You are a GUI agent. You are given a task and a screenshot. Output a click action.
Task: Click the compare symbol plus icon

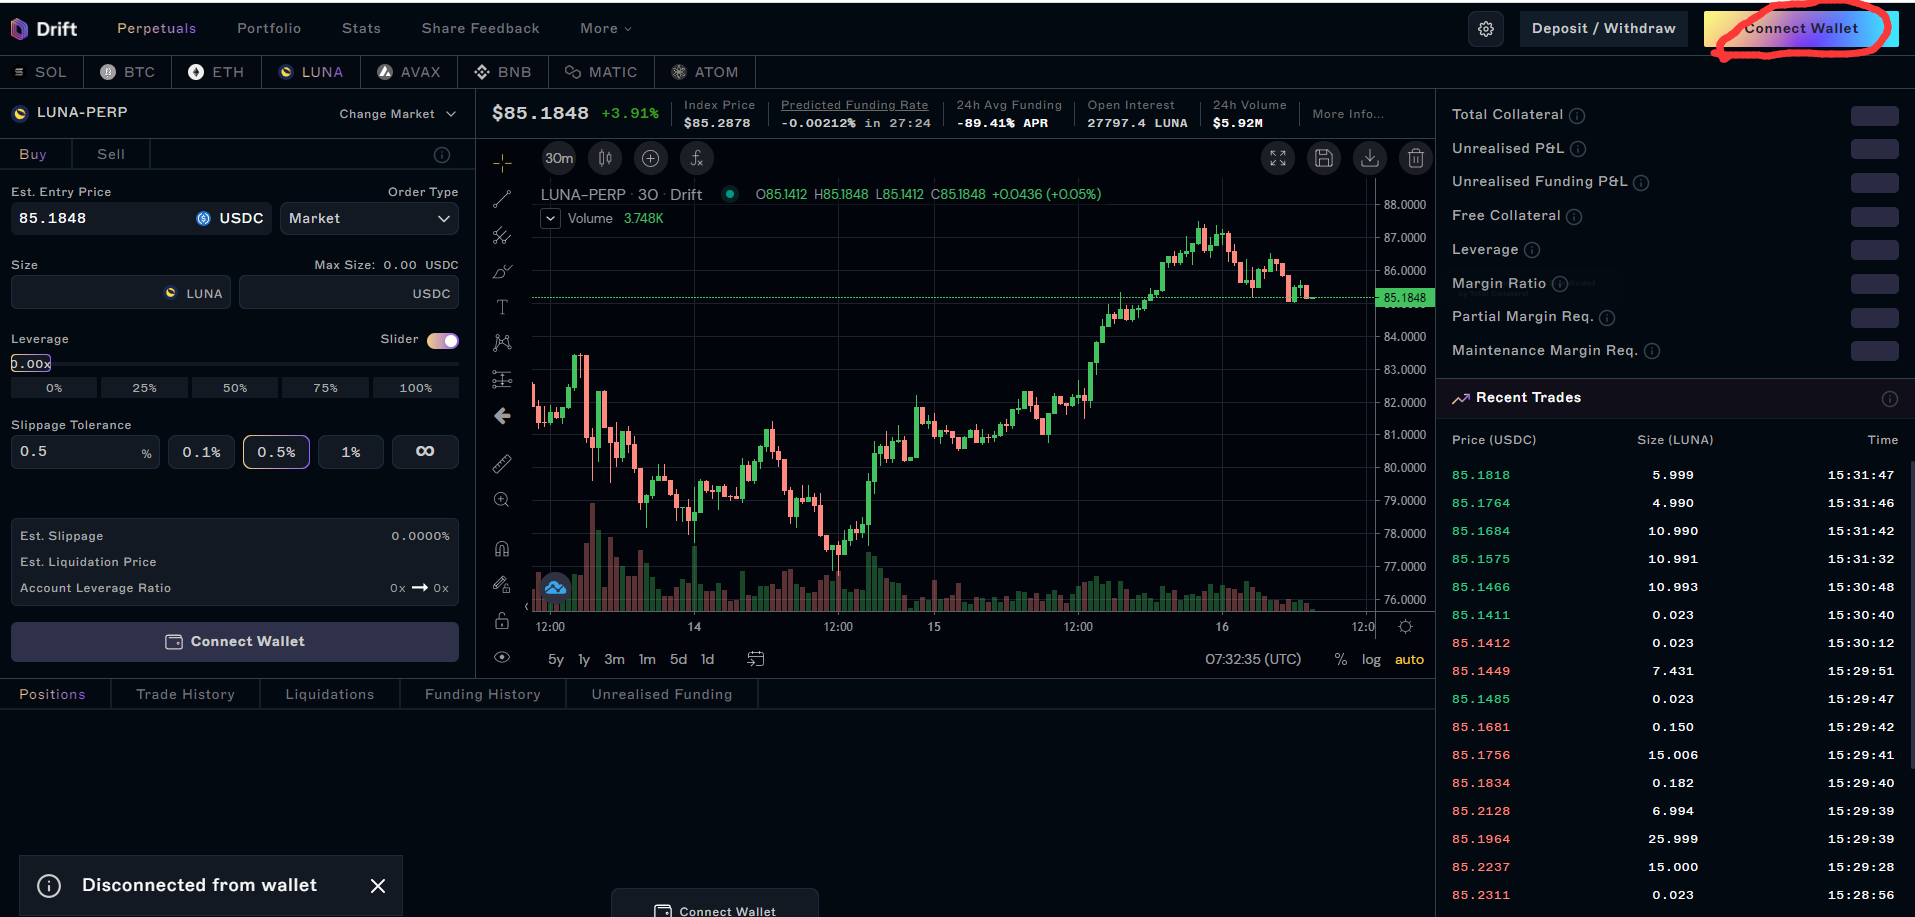[650, 158]
